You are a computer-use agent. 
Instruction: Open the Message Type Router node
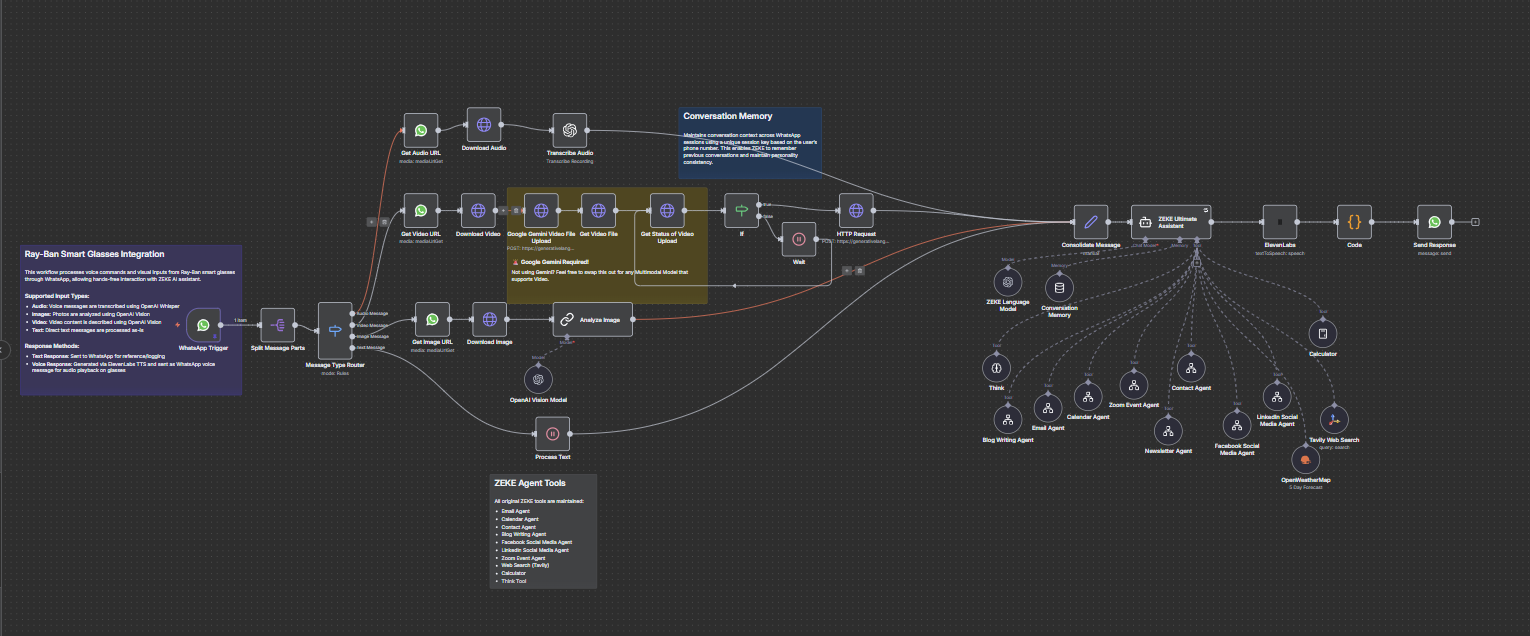pyautogui.click(x=337, y=331)
